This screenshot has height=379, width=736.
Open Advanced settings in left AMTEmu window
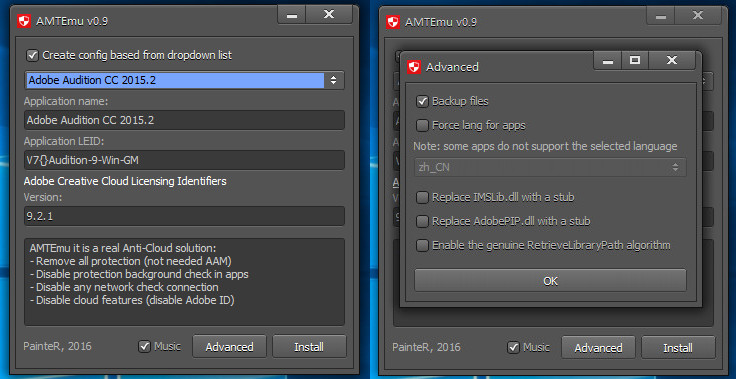[230, 347]
